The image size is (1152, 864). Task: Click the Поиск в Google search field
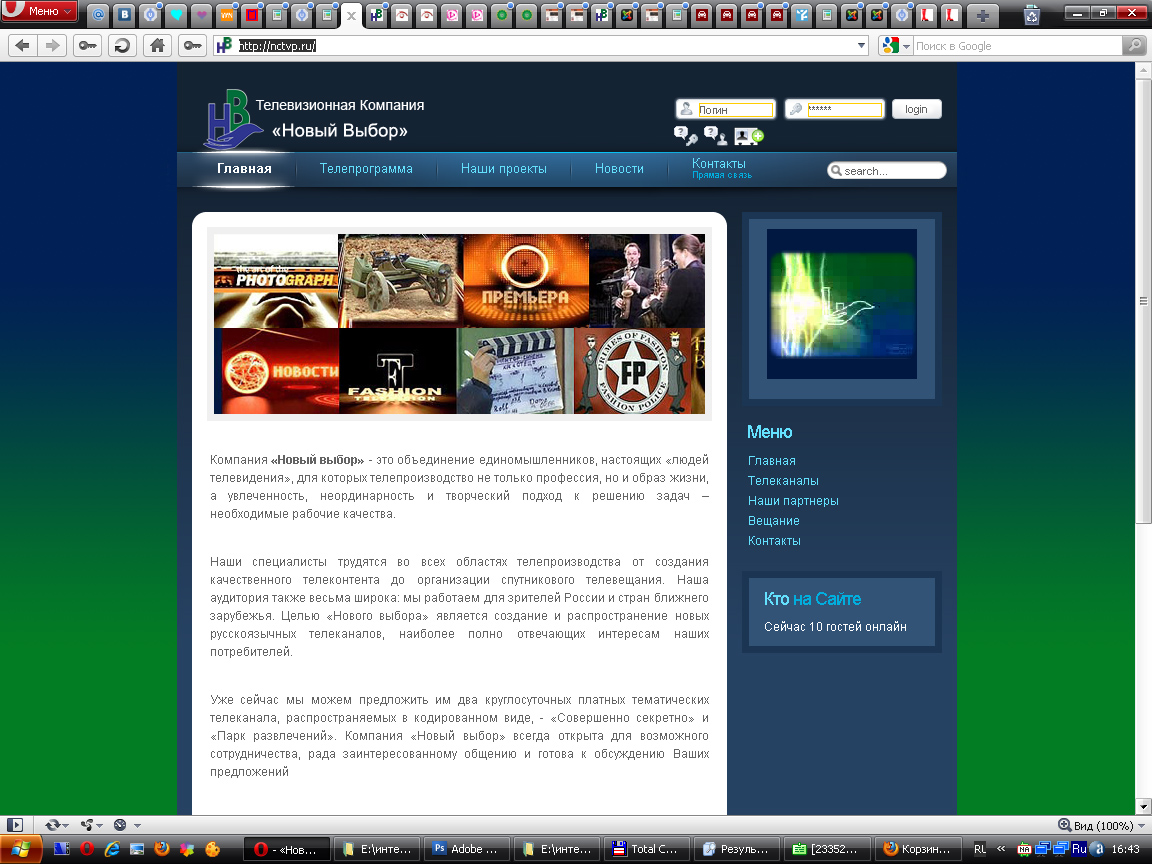[x=1018, y=46]
